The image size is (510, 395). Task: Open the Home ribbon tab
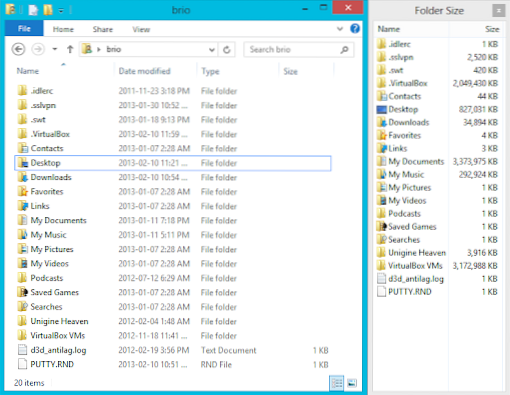pyautogui.click(x=63, y=29)
